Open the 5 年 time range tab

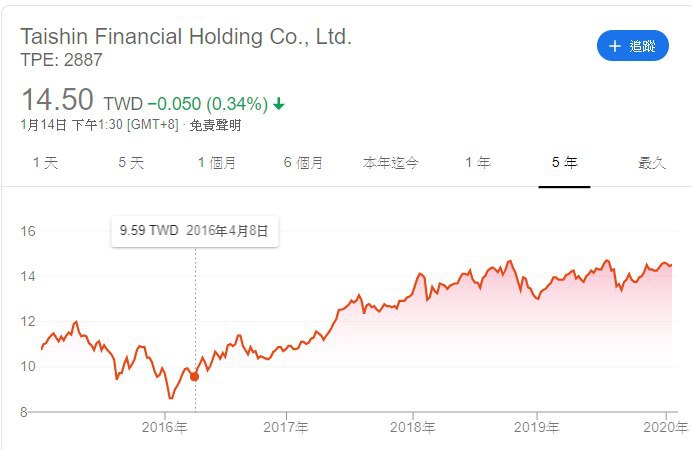coord(564,162)
